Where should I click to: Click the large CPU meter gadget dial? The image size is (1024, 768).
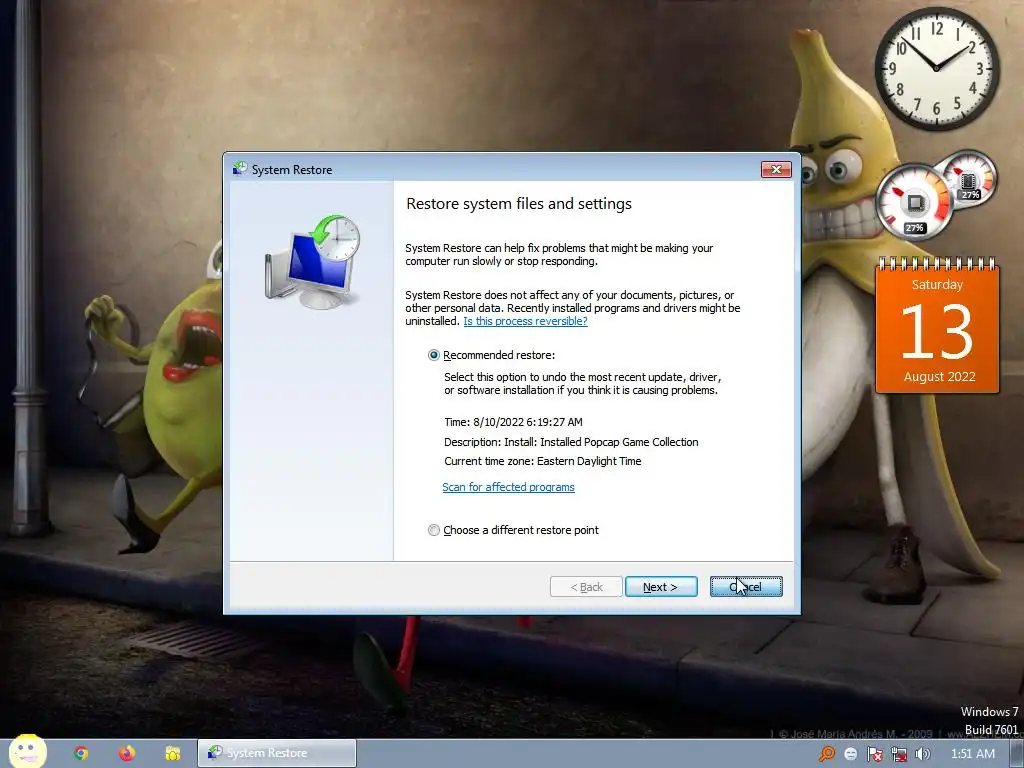(x=914, y=203)
